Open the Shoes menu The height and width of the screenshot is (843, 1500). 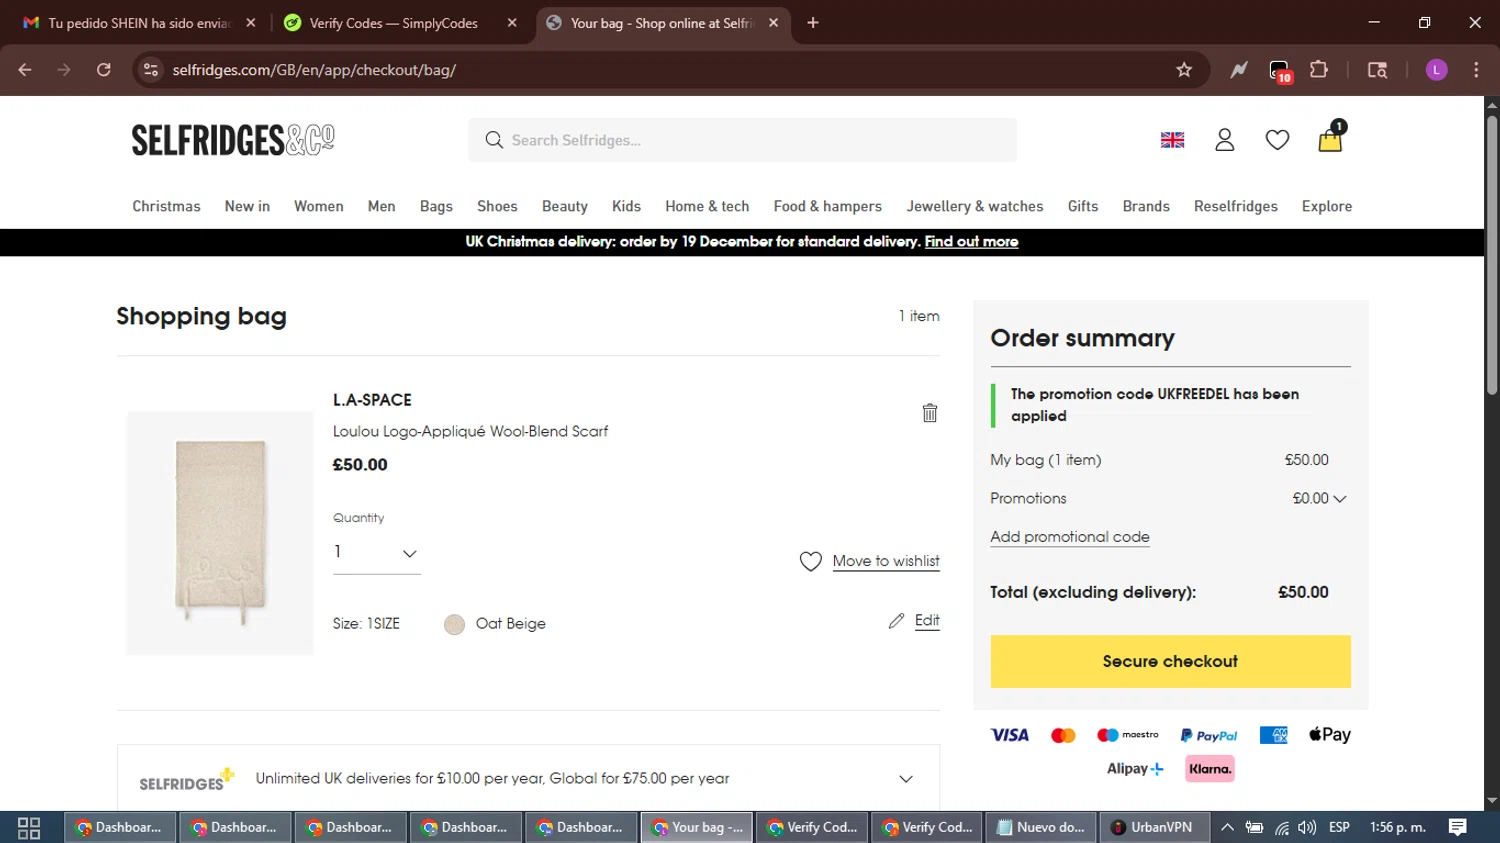click(497, 206)
